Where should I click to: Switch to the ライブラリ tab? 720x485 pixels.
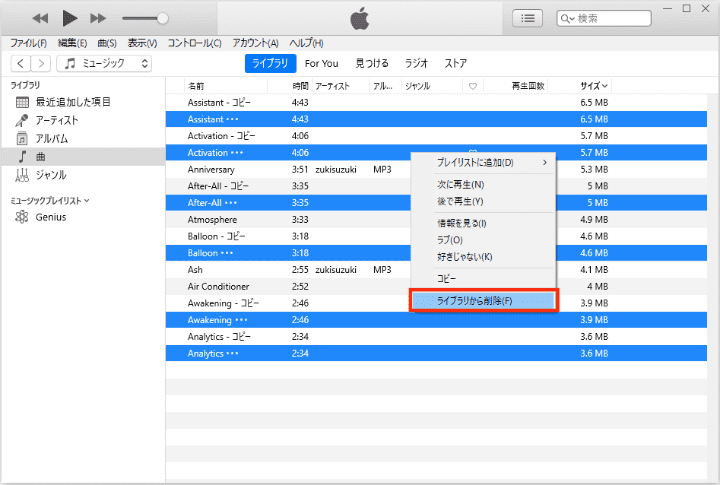[x=270, y=63]
